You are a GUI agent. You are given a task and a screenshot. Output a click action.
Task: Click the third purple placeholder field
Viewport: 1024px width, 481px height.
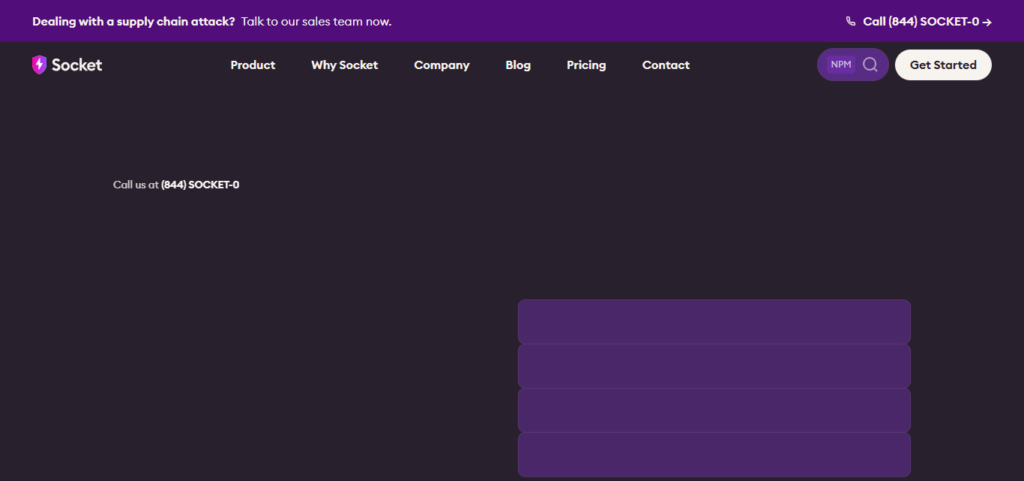714,411
